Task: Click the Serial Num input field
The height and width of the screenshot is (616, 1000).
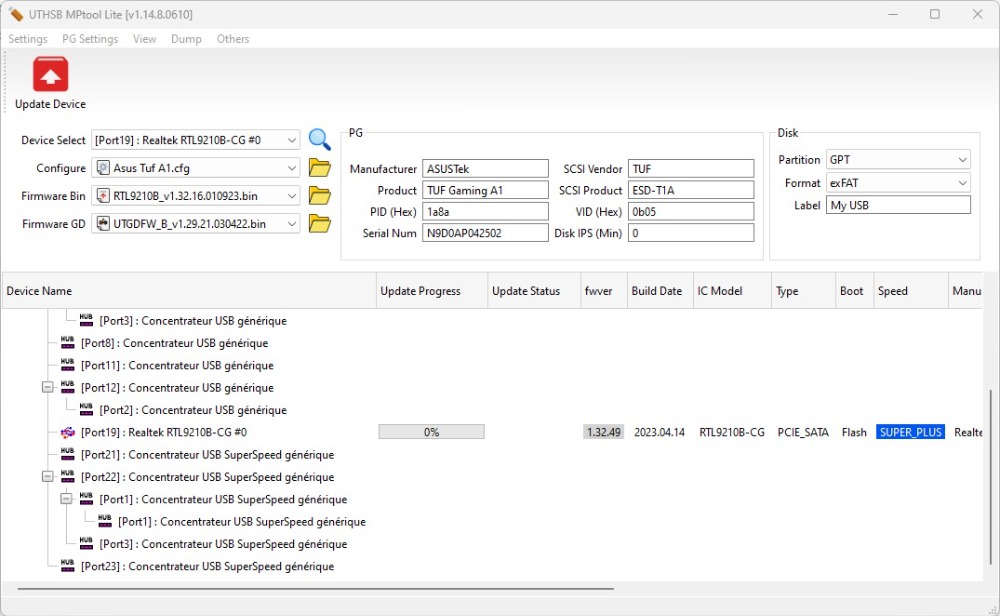Action: pos(484,233)
